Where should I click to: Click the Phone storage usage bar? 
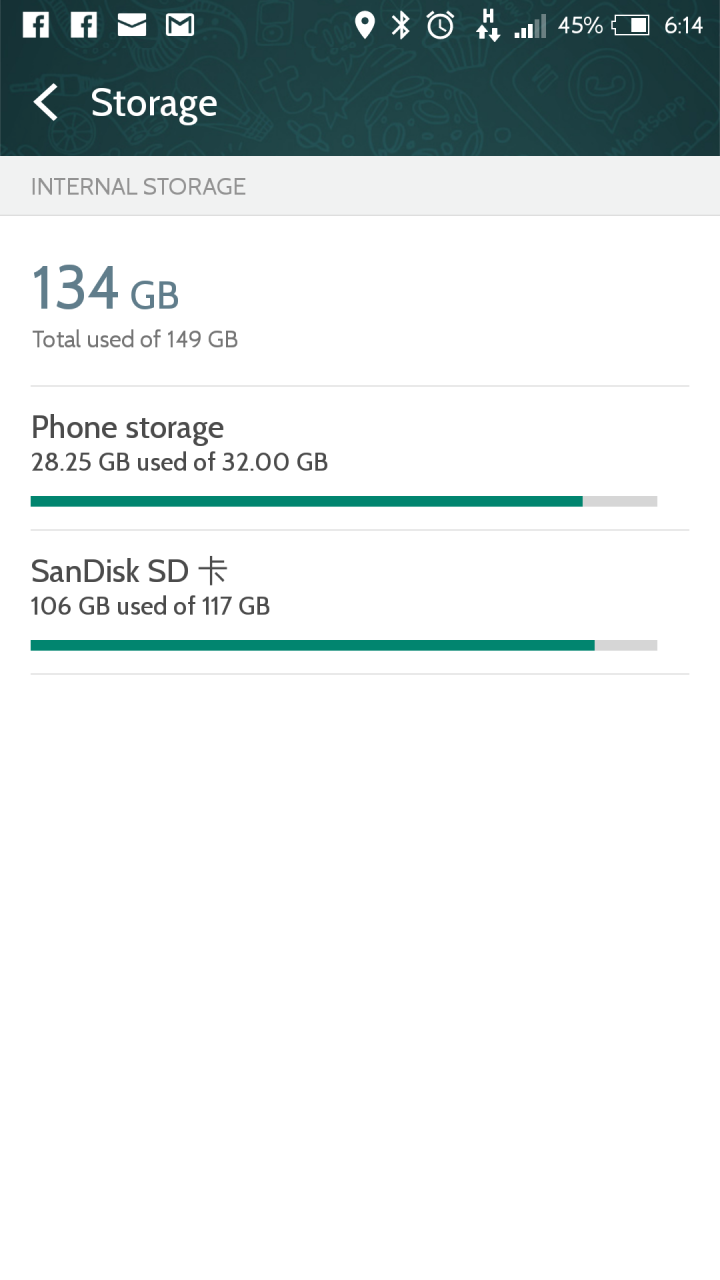coord(344,501)
